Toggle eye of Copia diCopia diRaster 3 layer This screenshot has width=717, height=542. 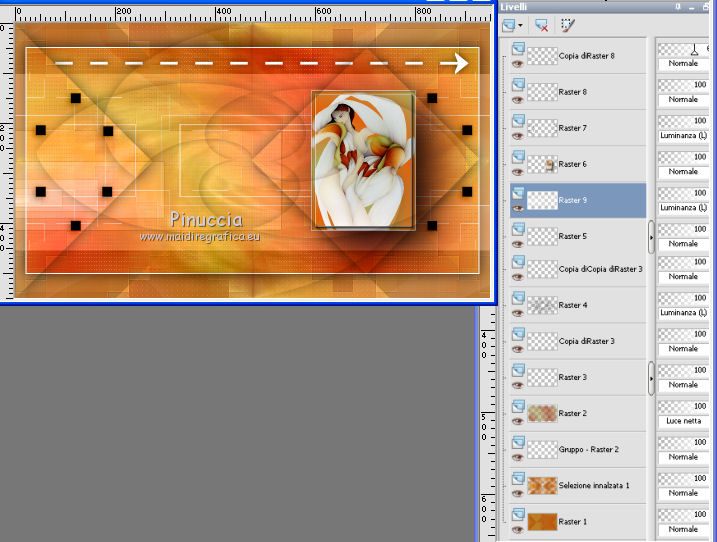point(518,277)
